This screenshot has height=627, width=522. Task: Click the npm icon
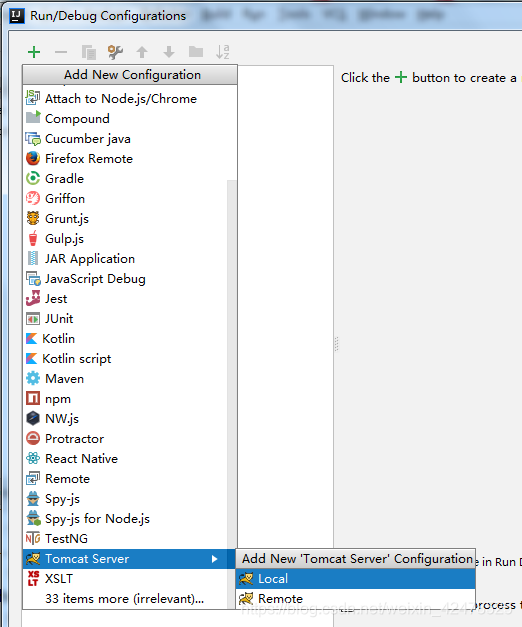click(33, 398)
